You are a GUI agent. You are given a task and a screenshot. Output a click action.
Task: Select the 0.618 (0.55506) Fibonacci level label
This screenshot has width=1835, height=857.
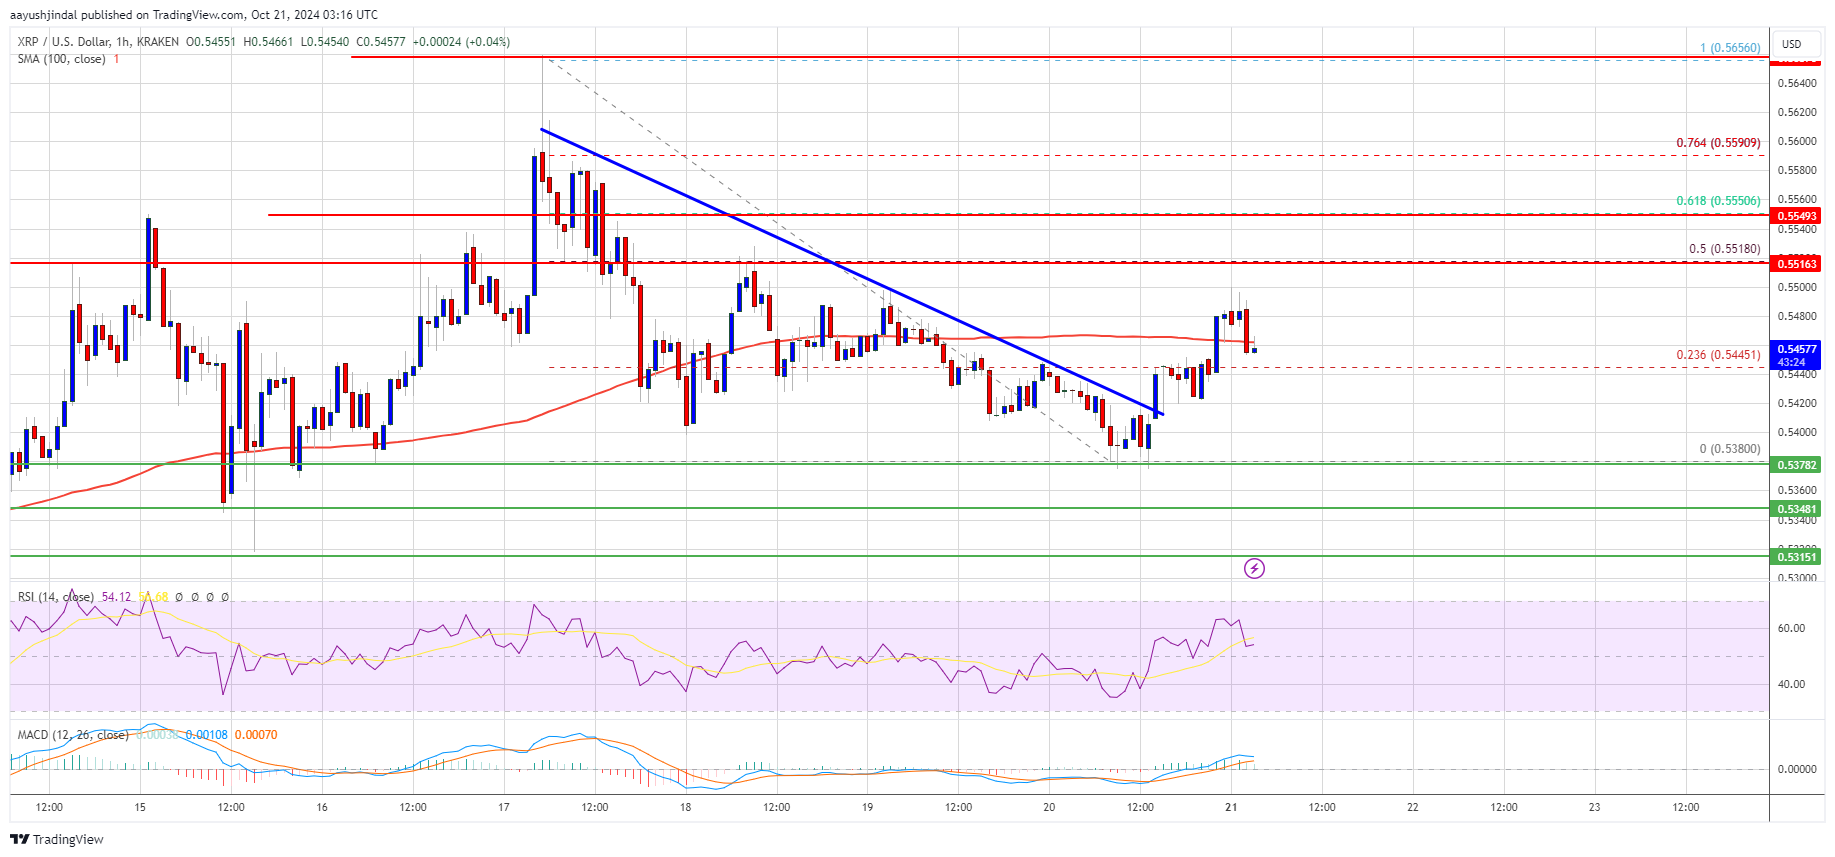1718,201
